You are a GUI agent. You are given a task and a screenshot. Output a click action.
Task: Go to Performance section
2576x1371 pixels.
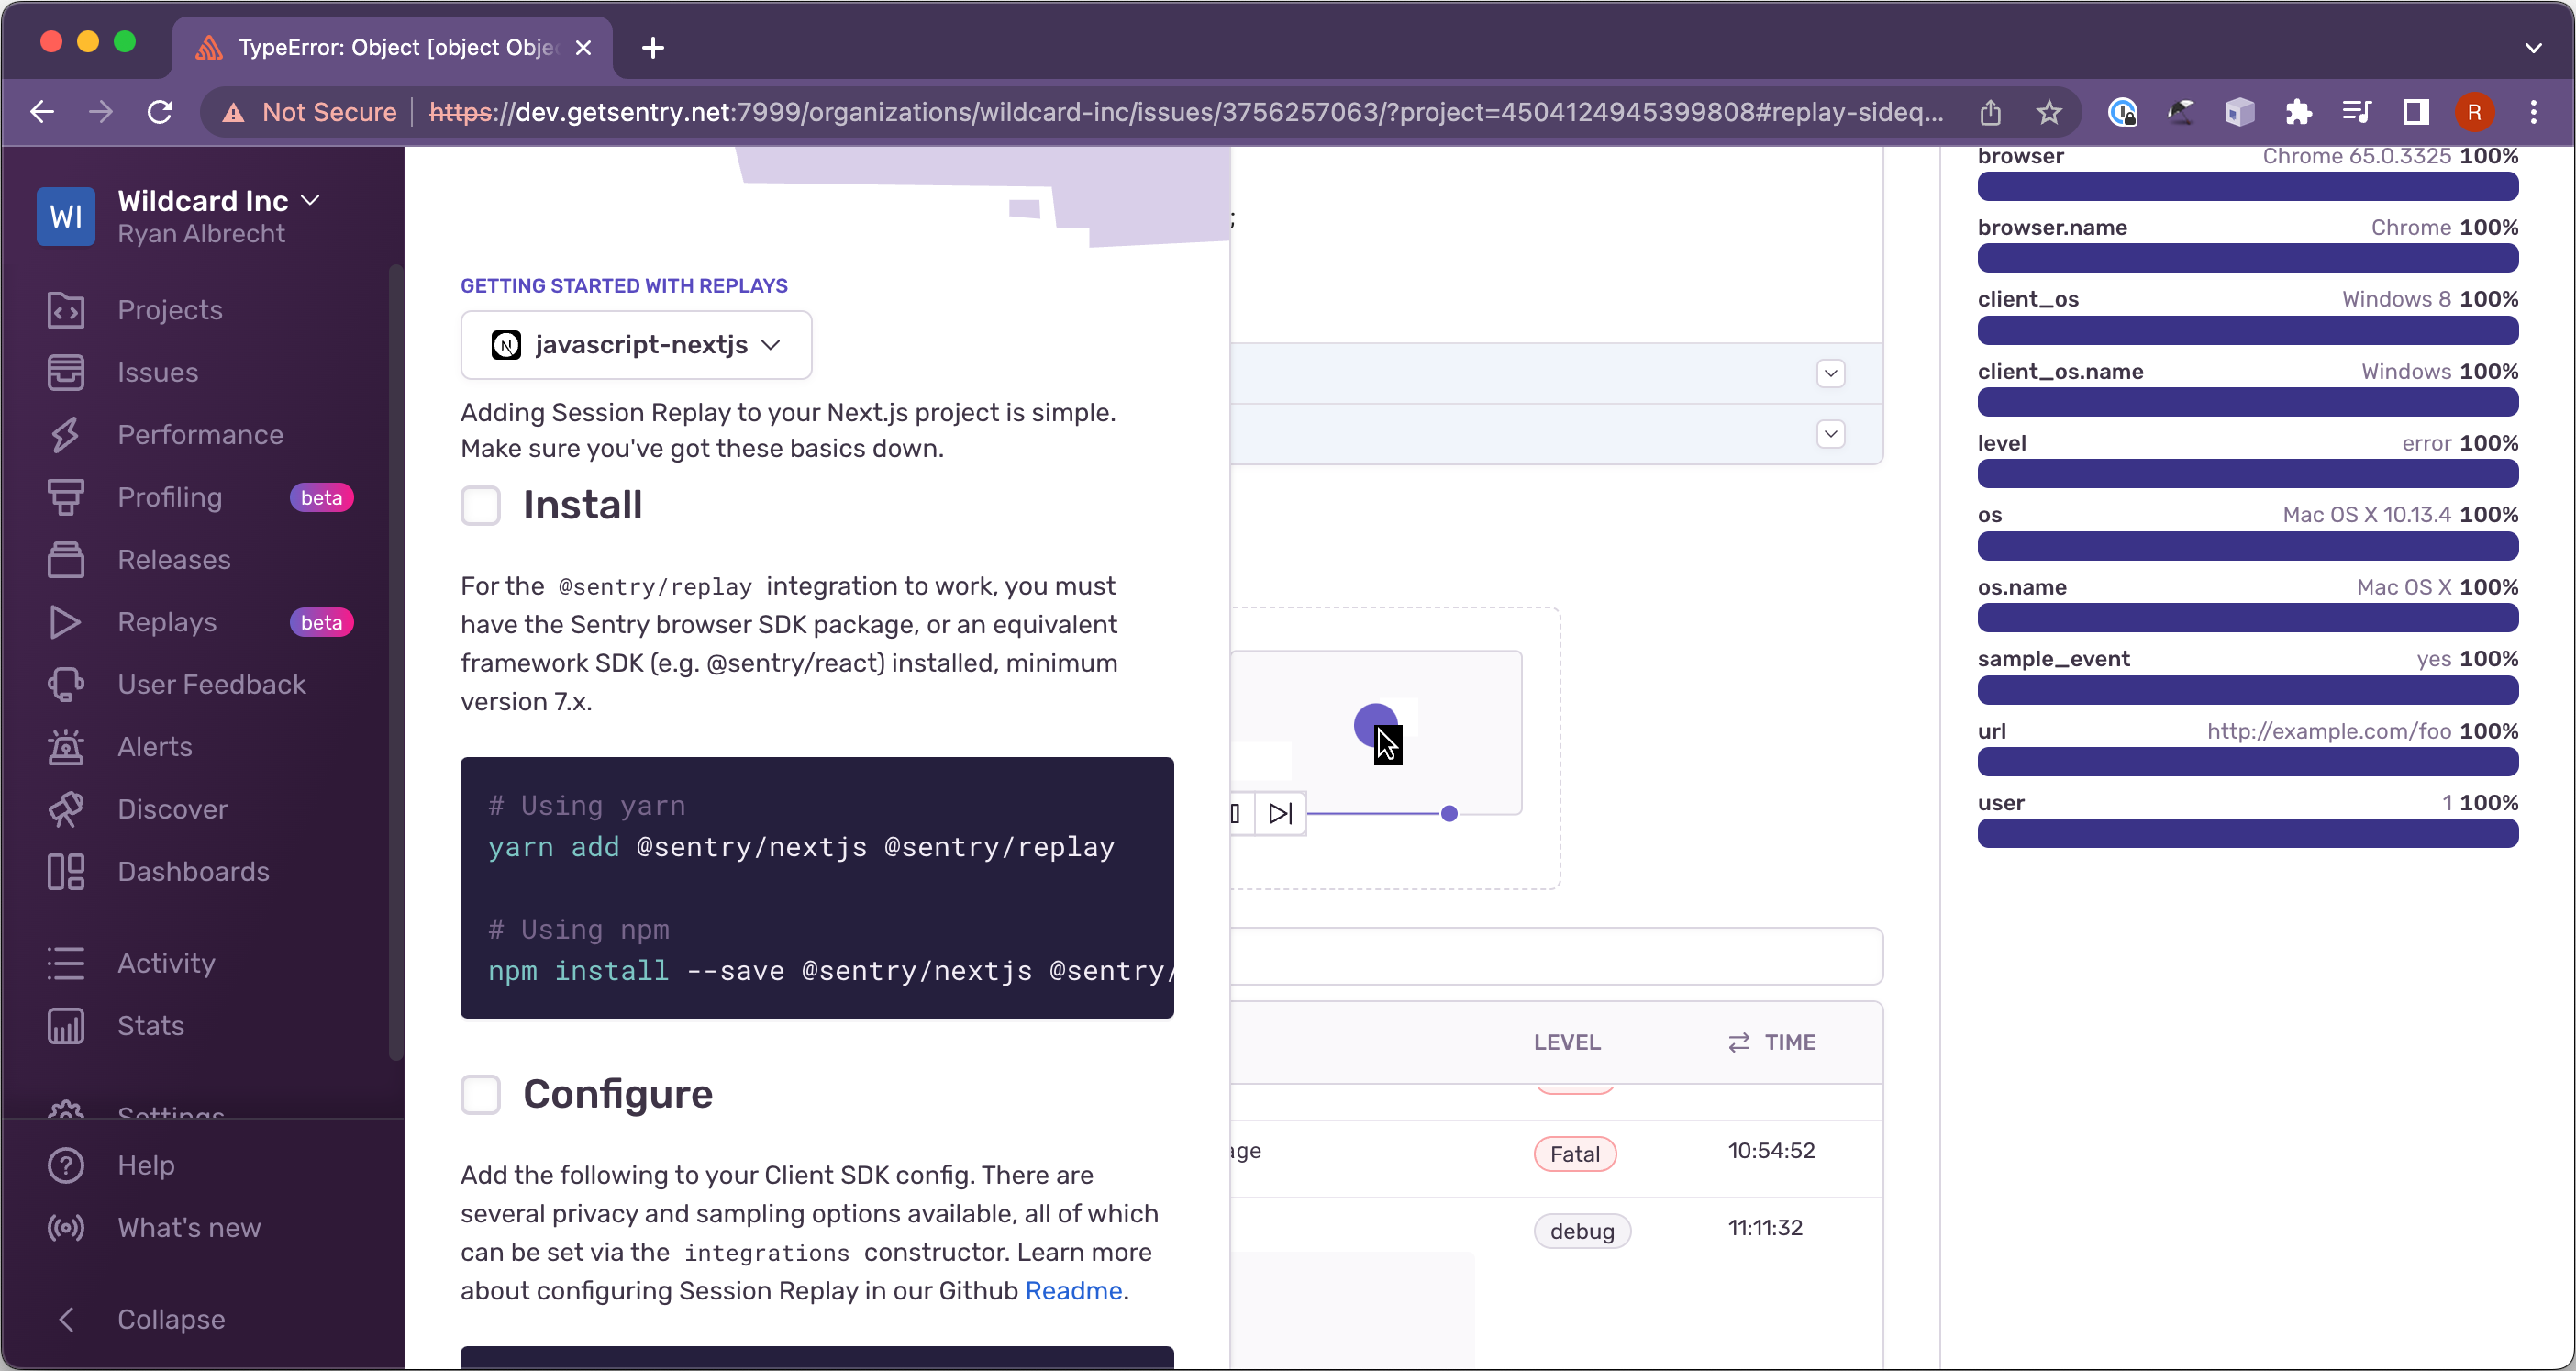[x=200, y=435]
